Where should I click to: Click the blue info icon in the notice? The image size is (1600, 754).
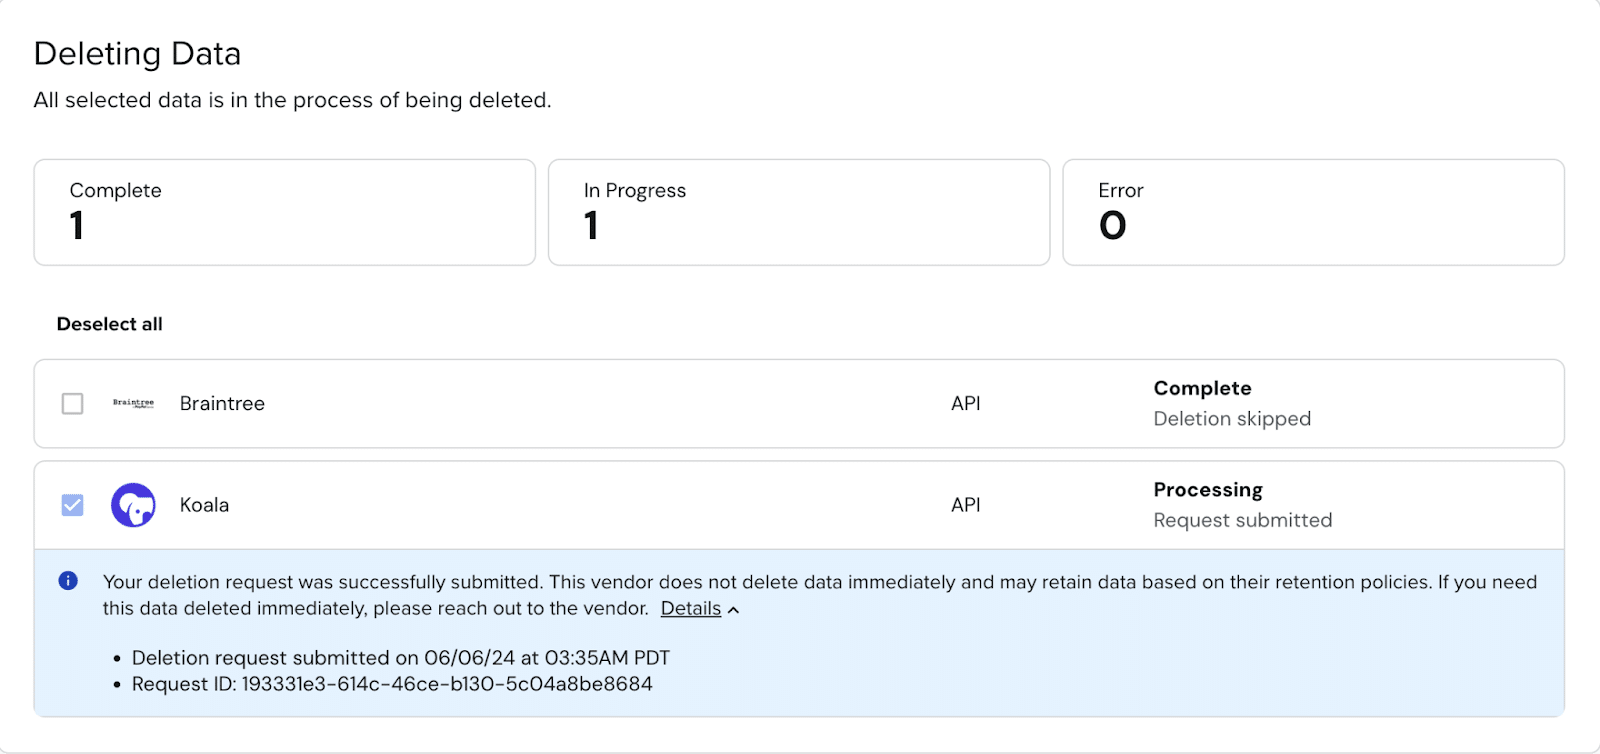(68, 581)
